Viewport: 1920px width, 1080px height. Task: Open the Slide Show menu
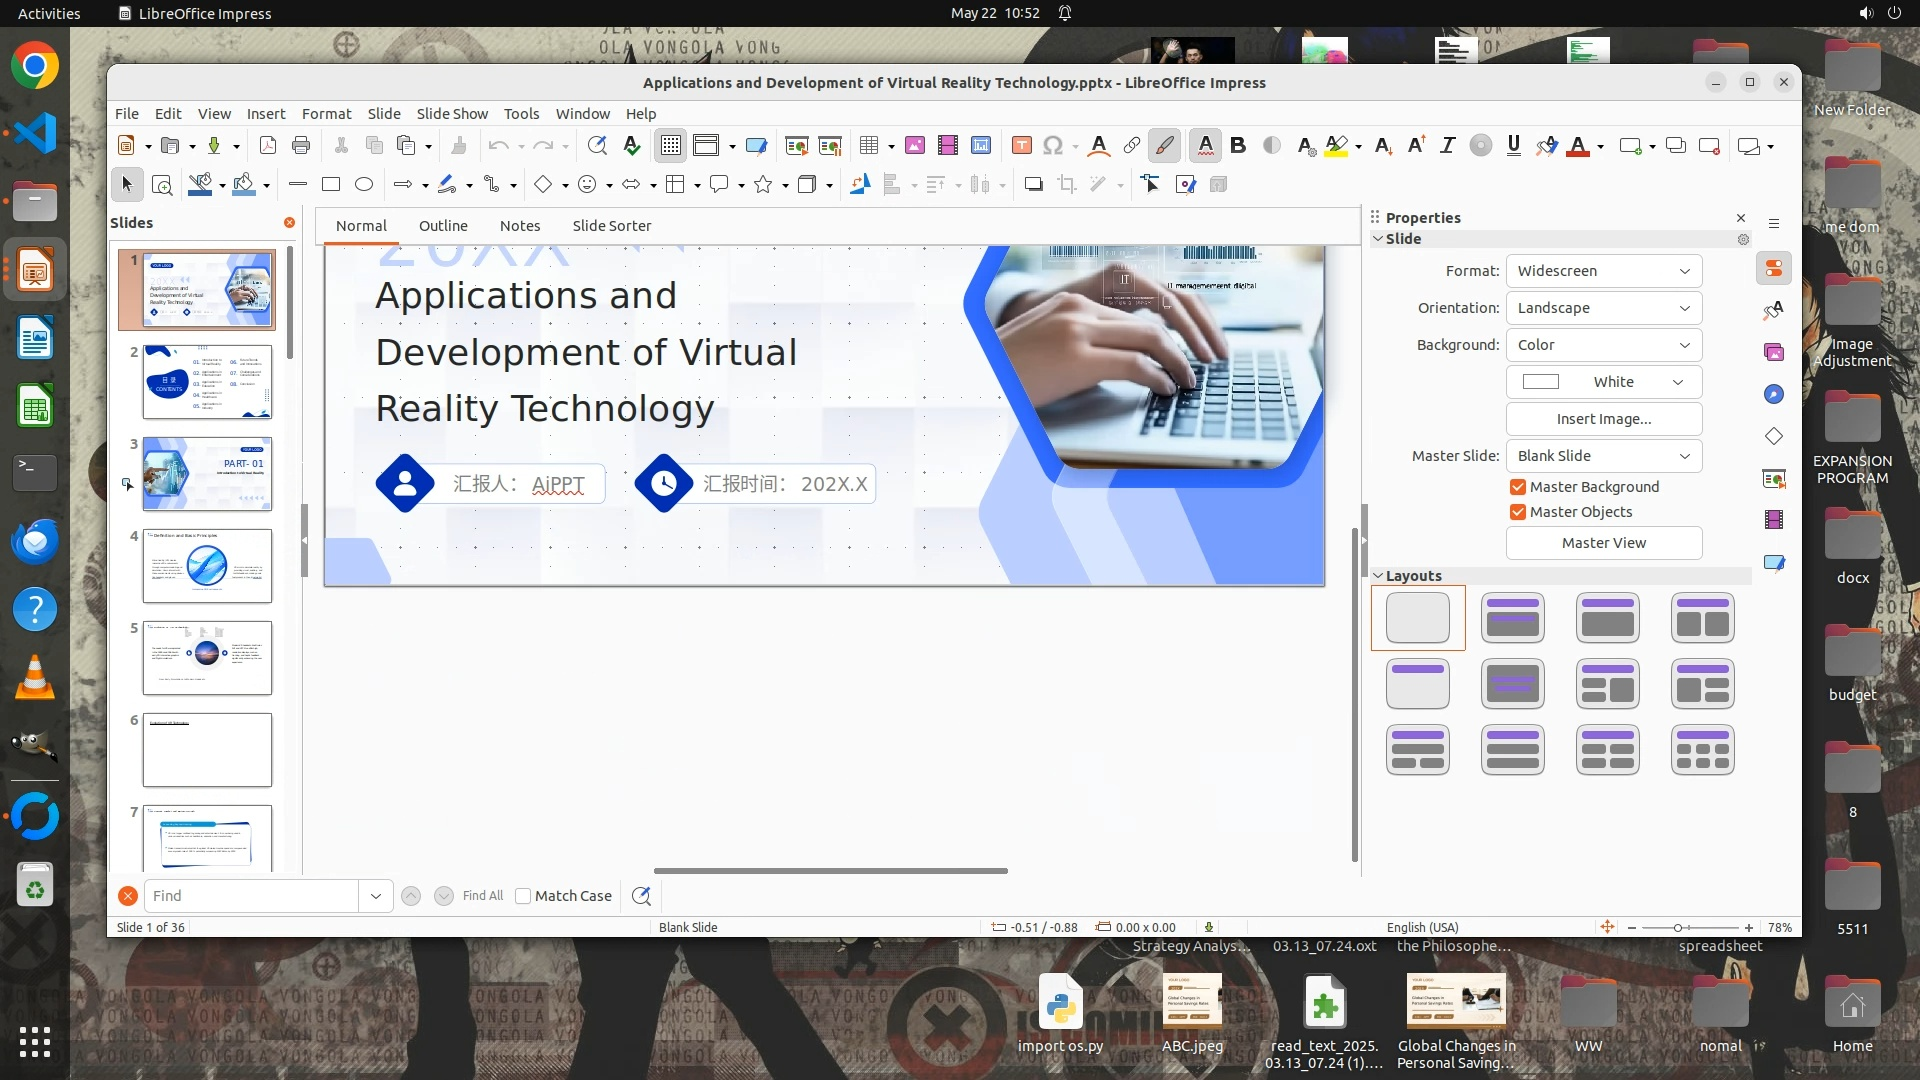click(x=452, y=114)
